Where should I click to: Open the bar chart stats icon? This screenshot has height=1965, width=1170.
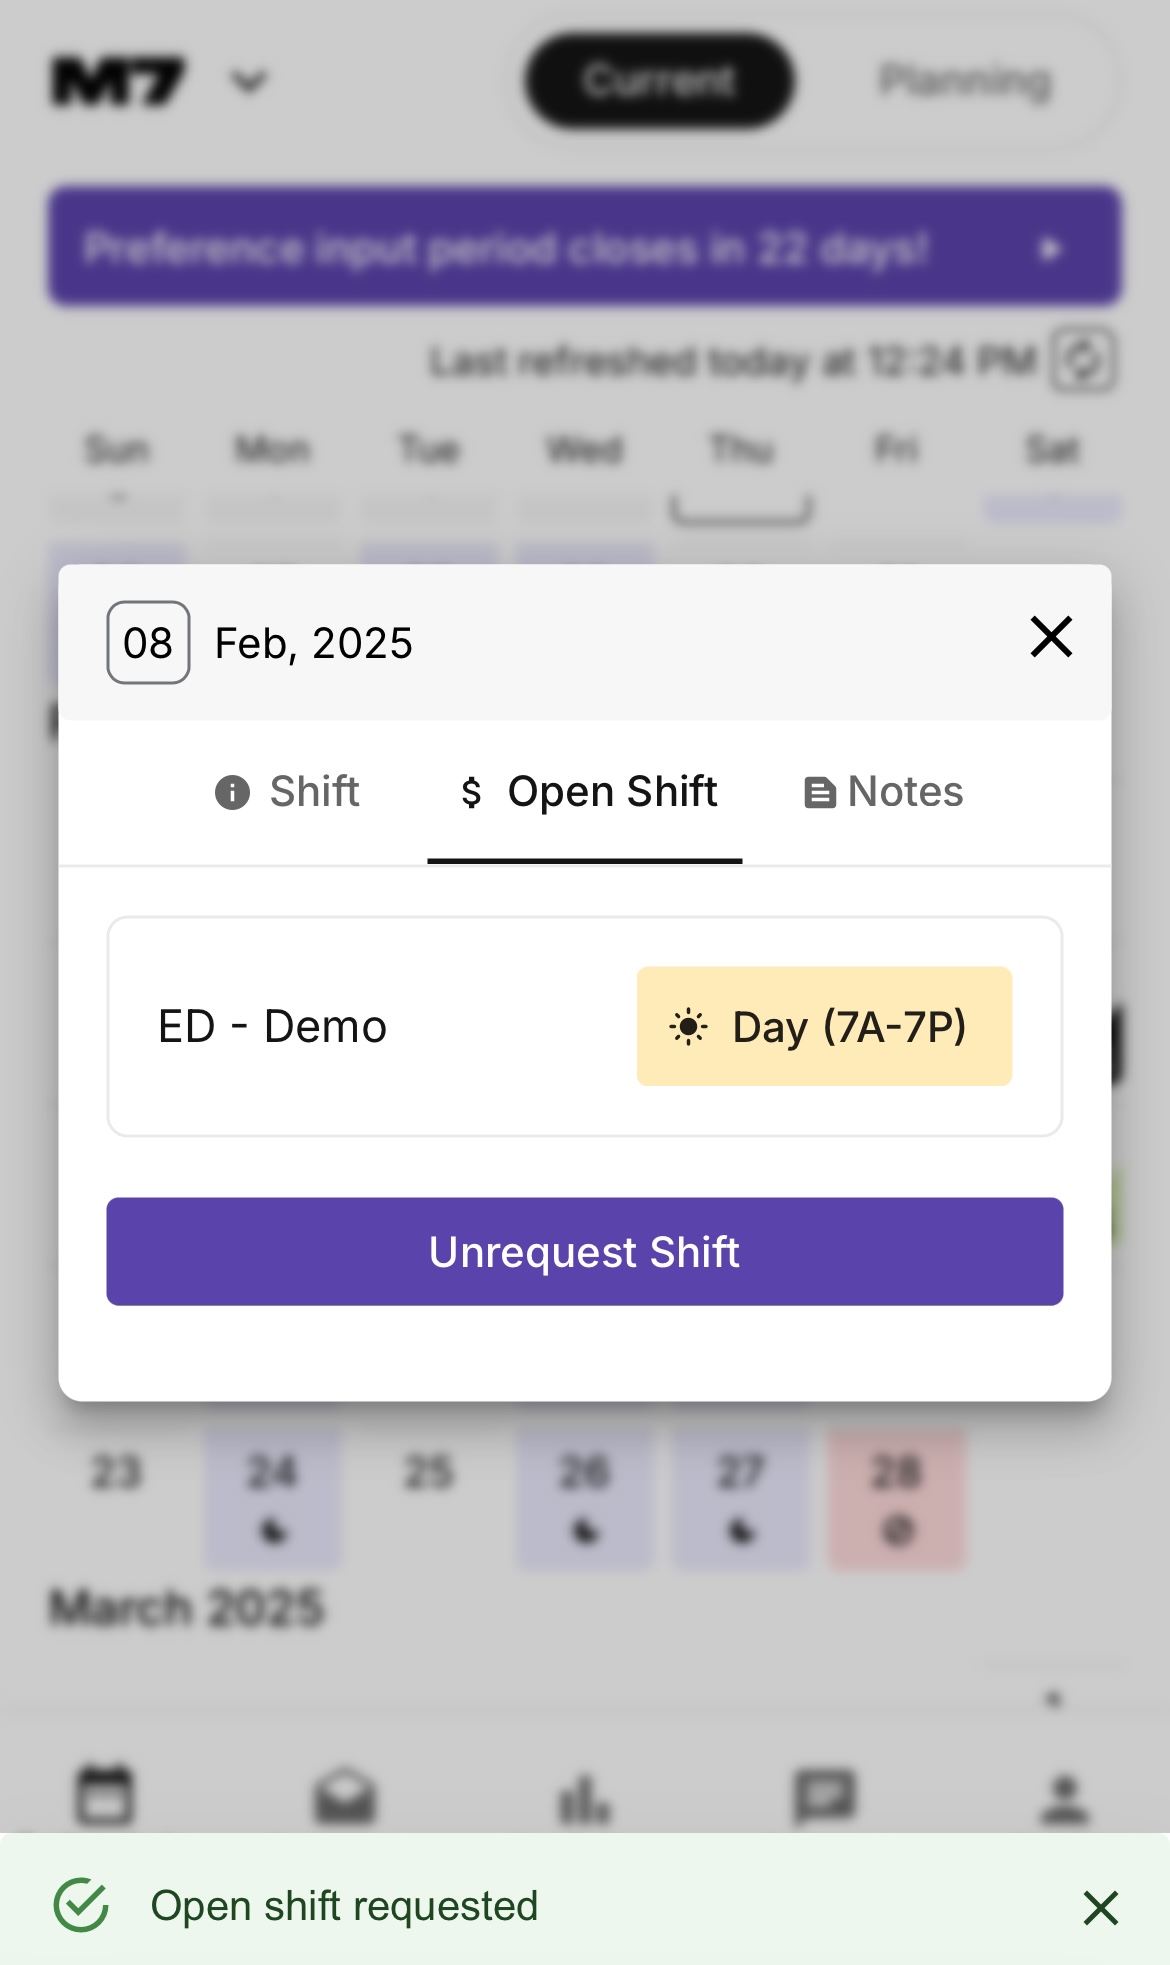click(x=585, y=1797)
